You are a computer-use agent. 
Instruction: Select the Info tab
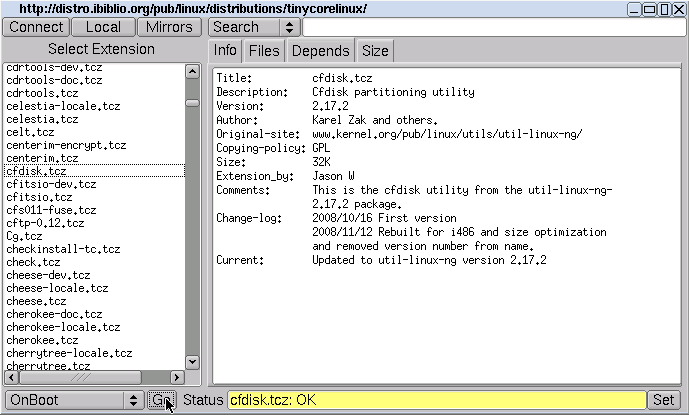click(x=226, y=50)
